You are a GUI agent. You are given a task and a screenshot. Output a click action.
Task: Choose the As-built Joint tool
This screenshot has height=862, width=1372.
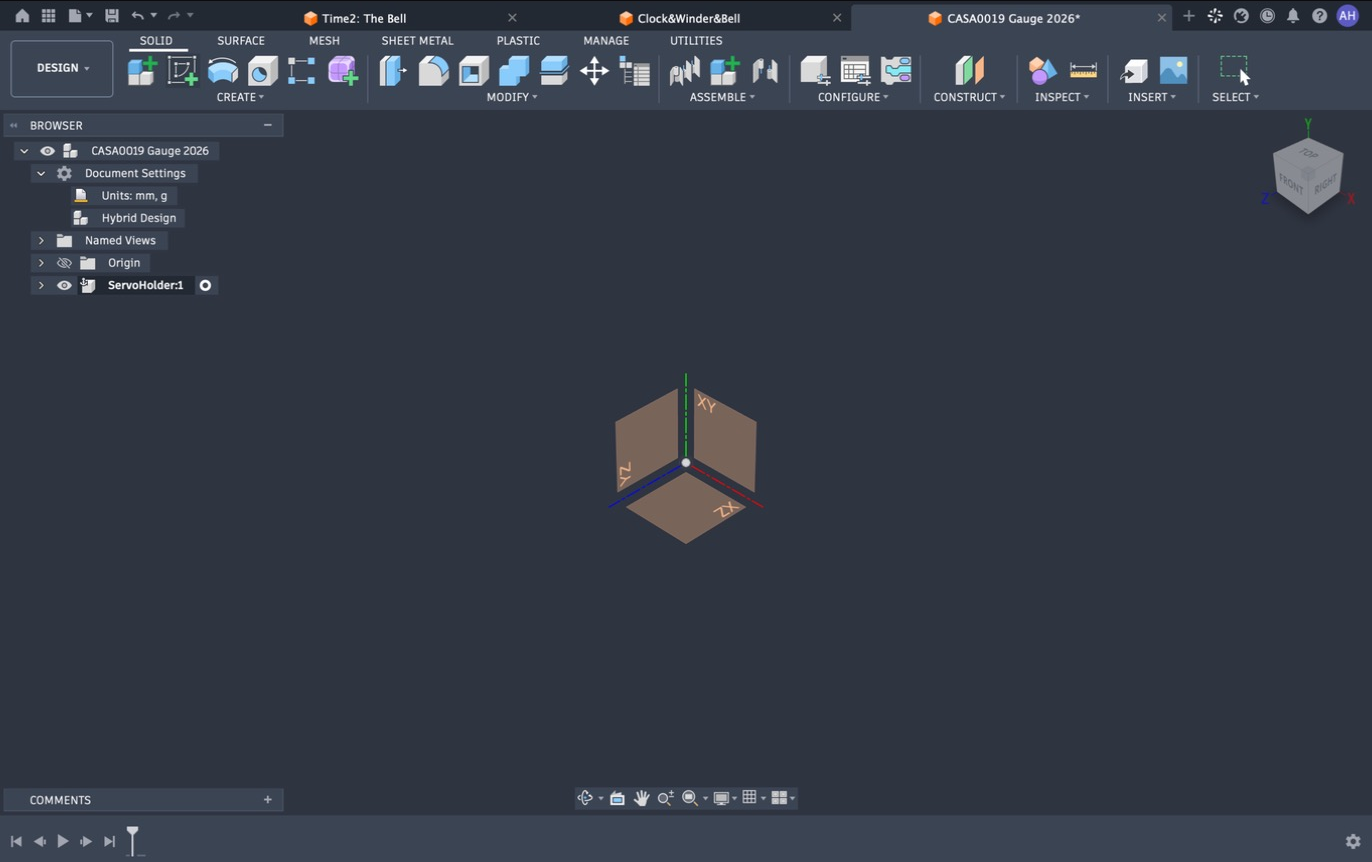tap(764, 70)
